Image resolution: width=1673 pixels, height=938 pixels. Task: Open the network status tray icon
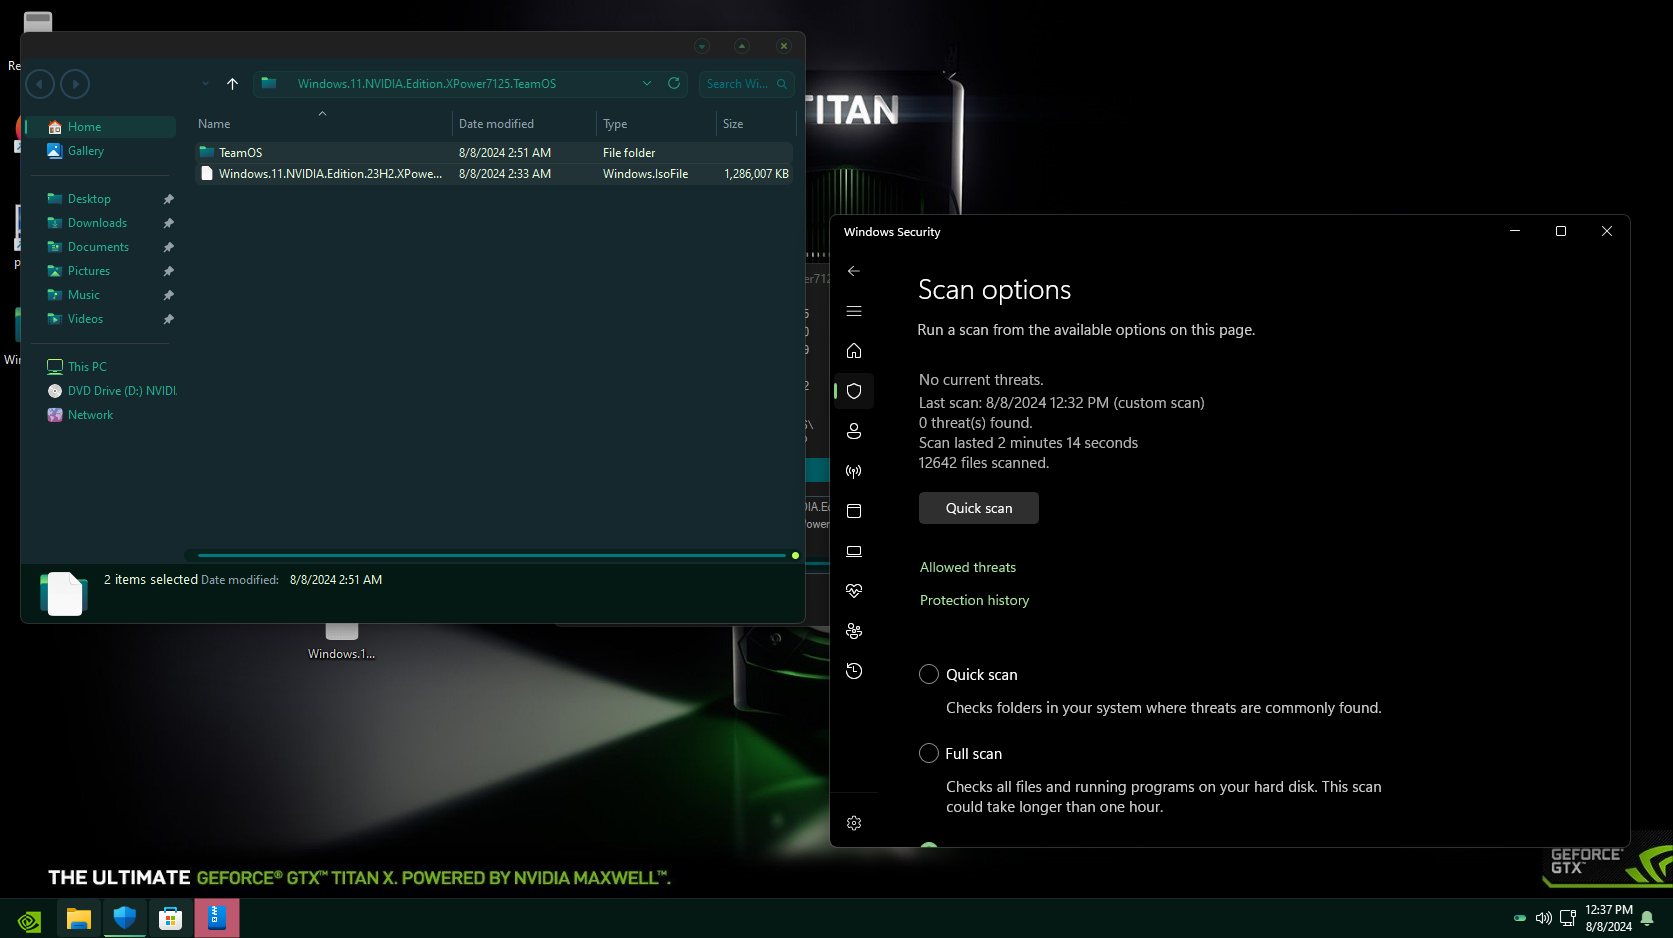(x=1568, y=918)
